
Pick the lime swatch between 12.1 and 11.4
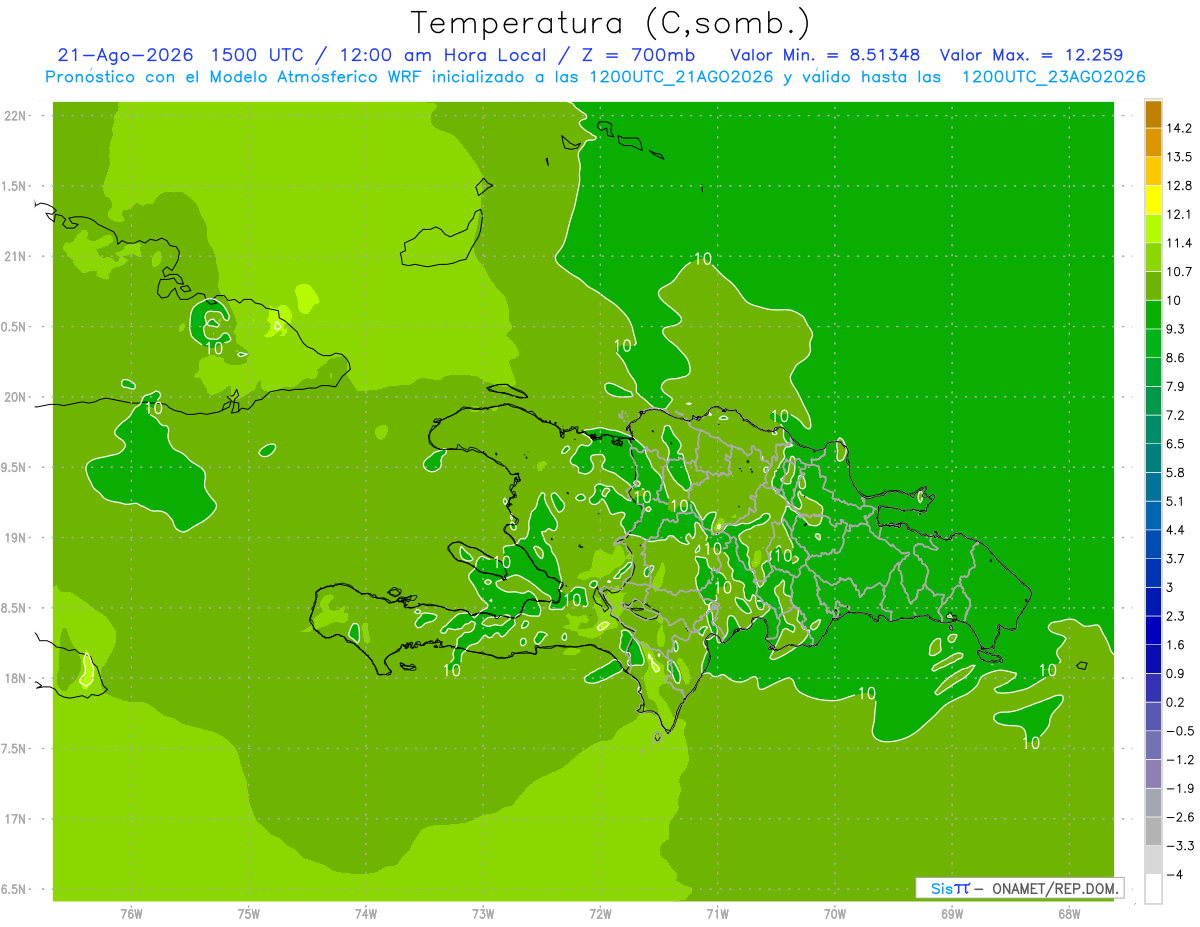pos(1153,229)
